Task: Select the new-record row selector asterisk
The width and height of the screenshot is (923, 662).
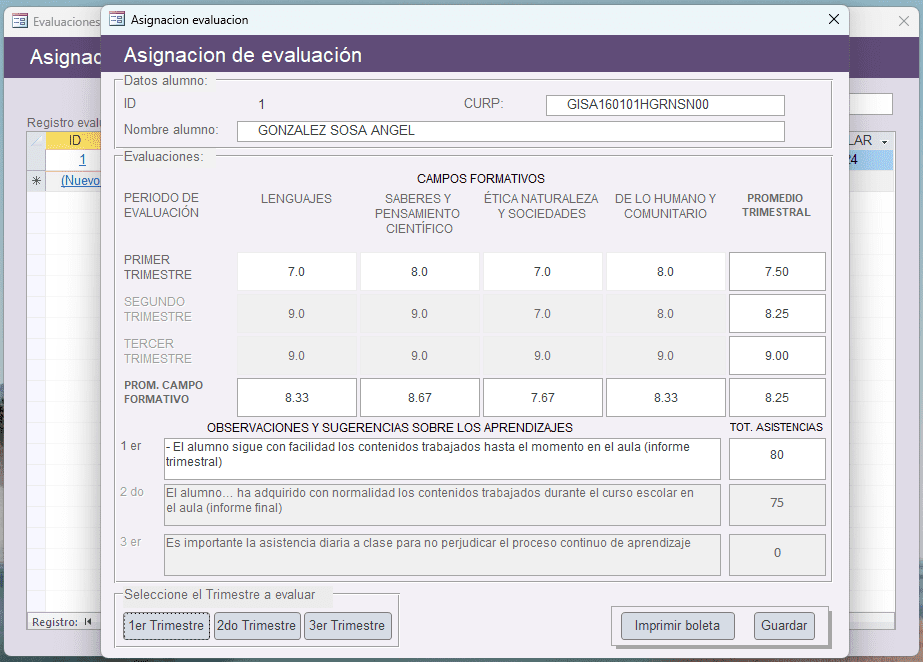Action: pos(36,181)
